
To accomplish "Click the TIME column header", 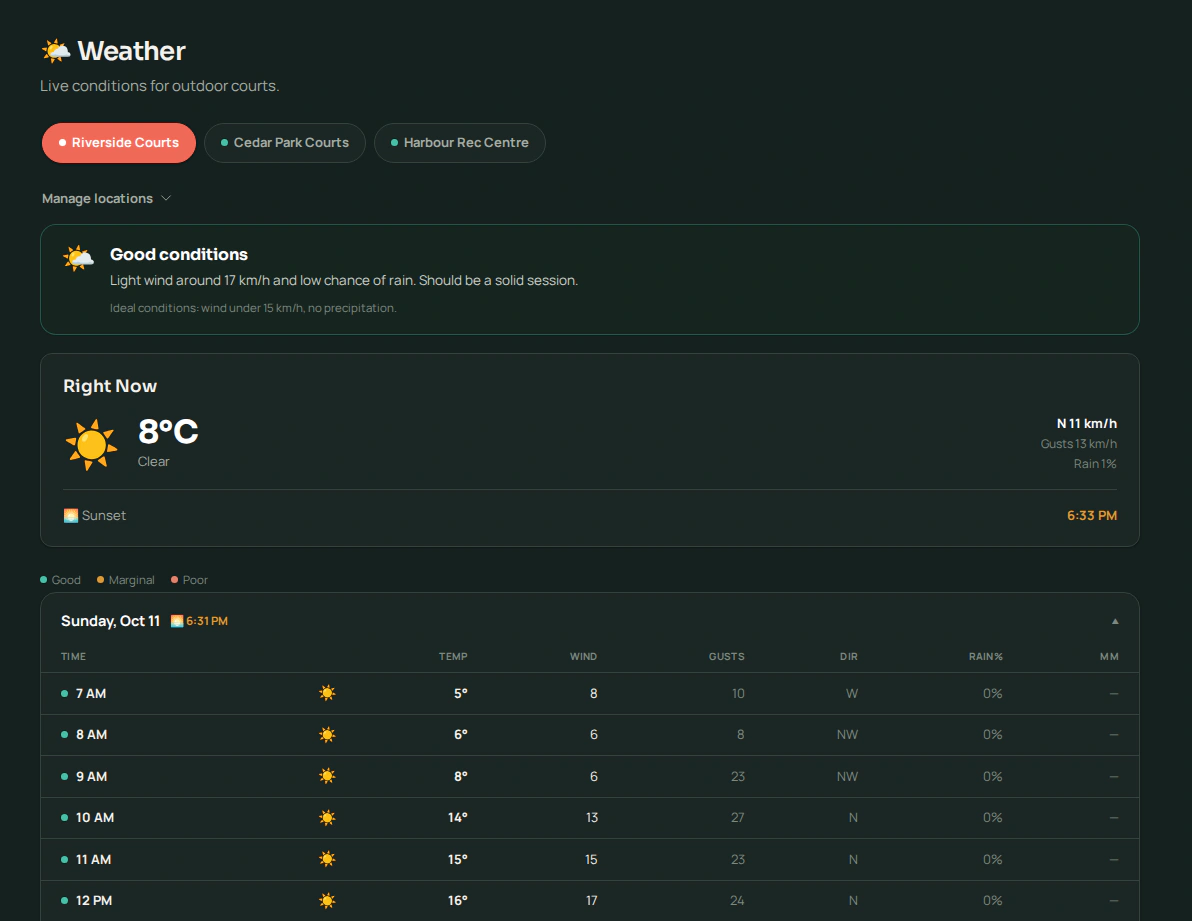I will pos(73,657).
